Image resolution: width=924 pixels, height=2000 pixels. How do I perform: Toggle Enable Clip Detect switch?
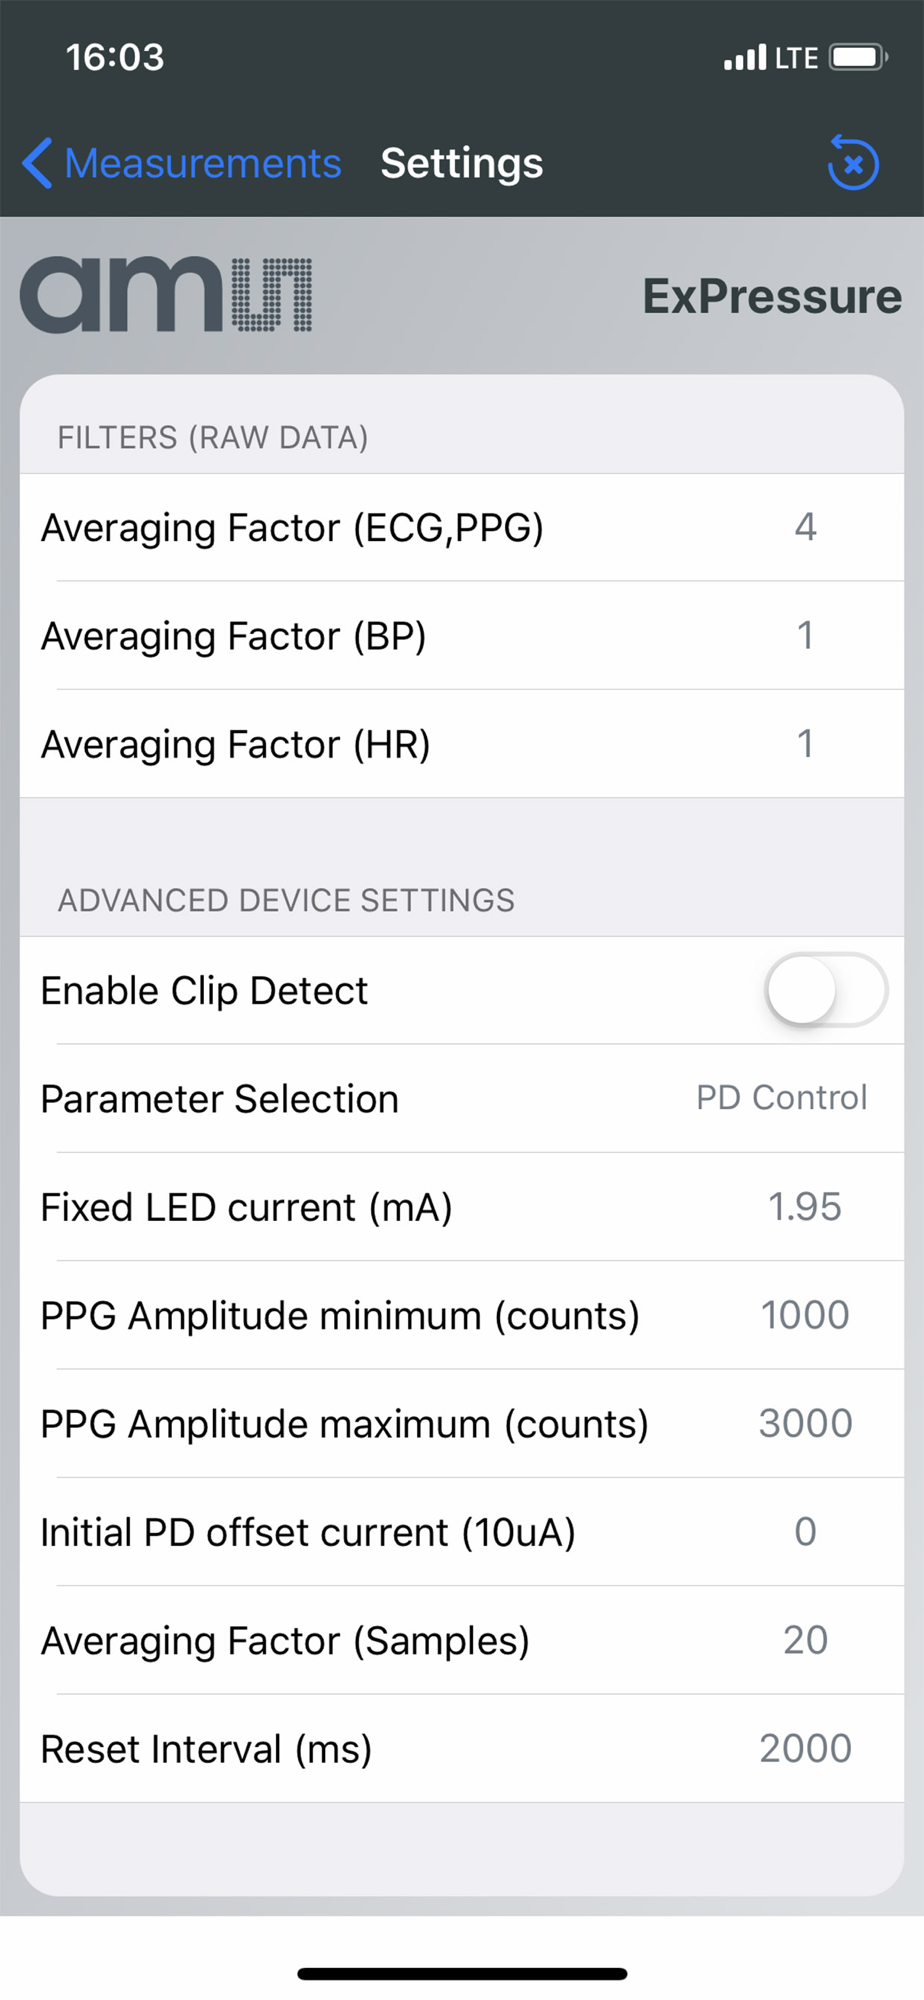click(x=826, y=990)
